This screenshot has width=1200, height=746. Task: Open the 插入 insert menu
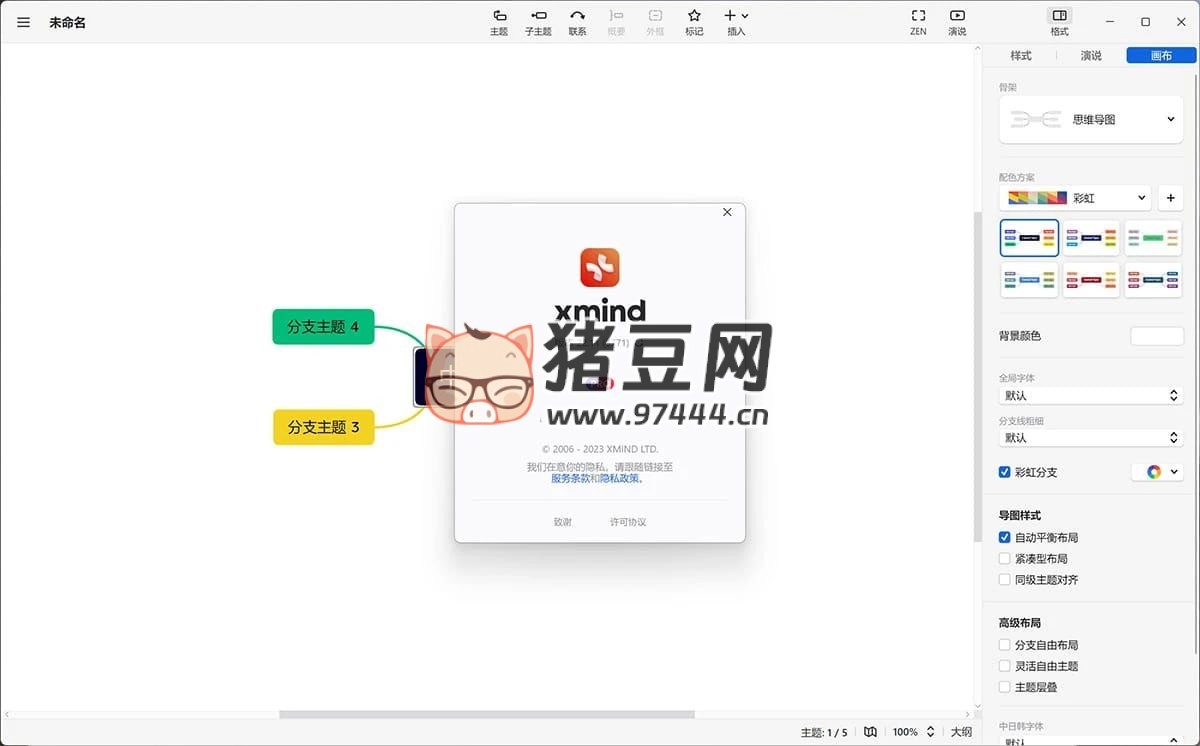tap(736, 22)
